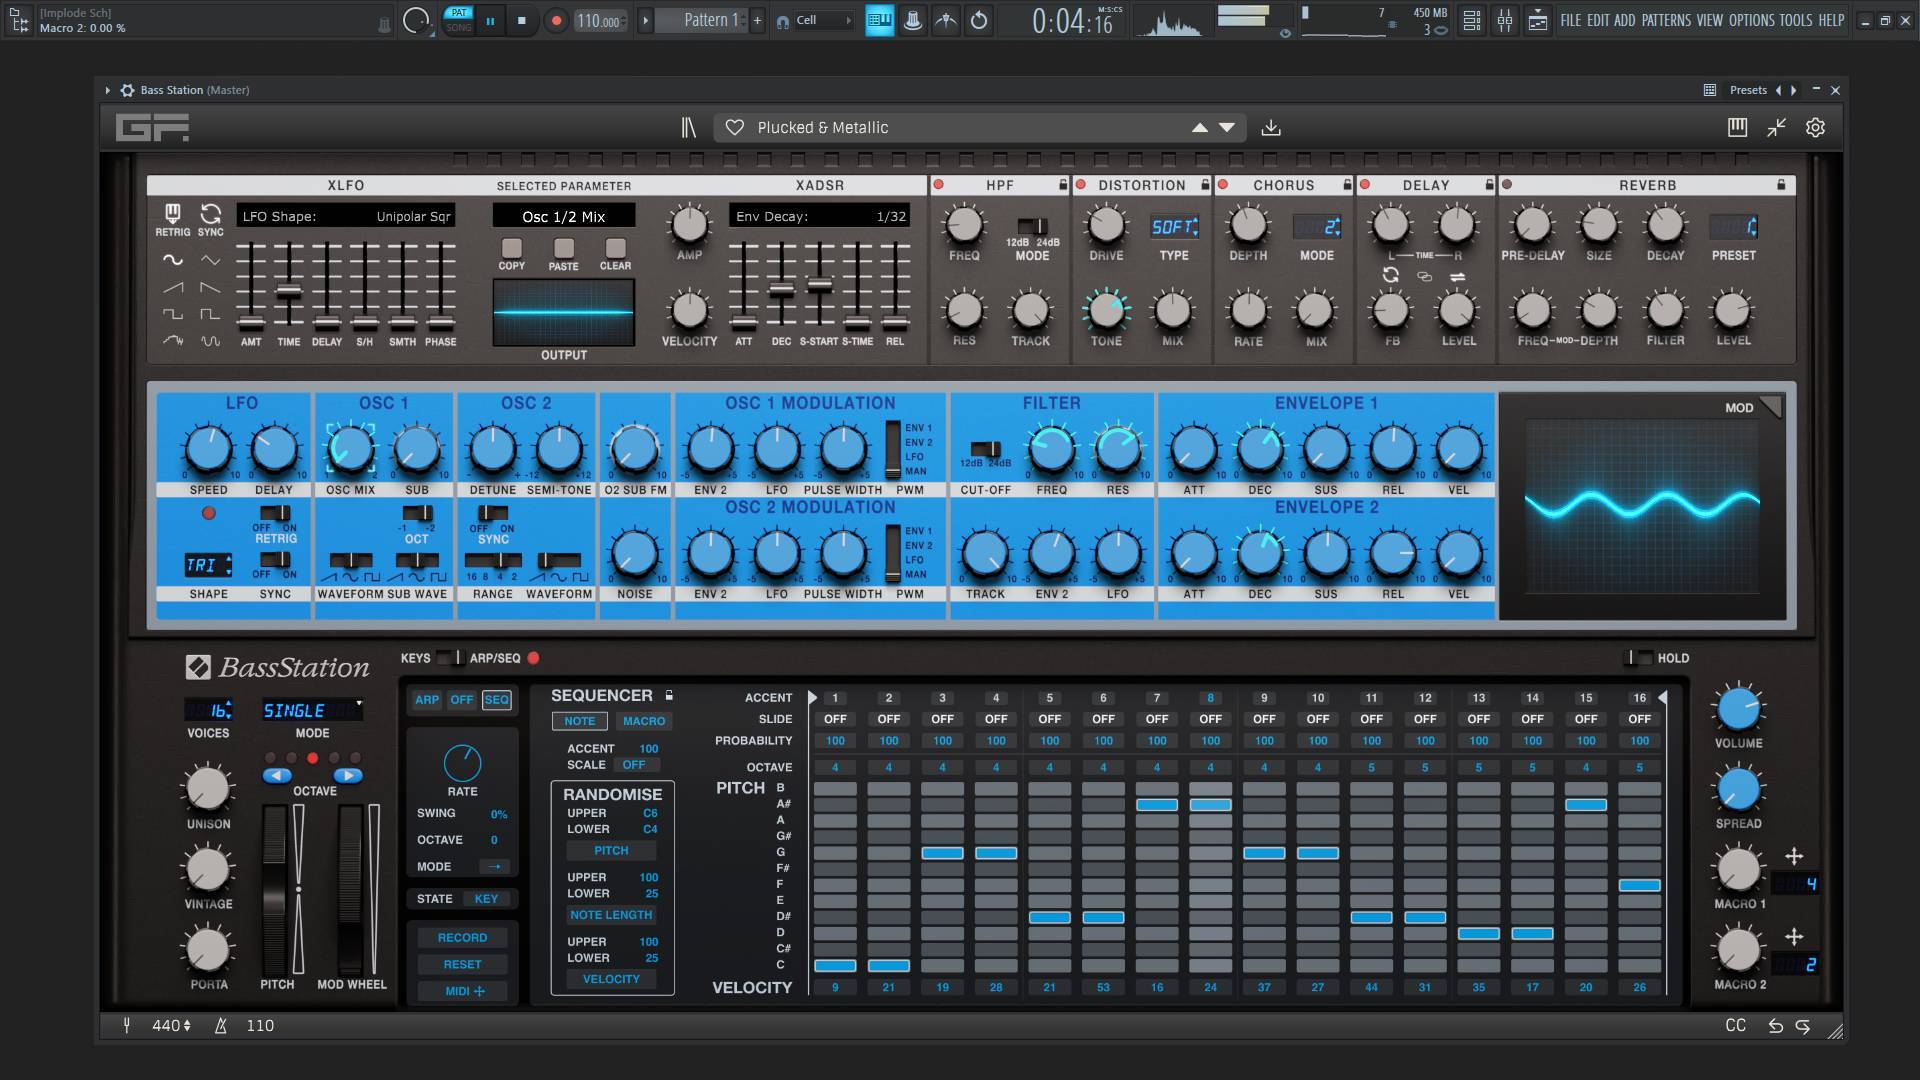Click the XLFO Sync icon
The height and width of the screenshot is (1080, 1920).
click(210, 214)
